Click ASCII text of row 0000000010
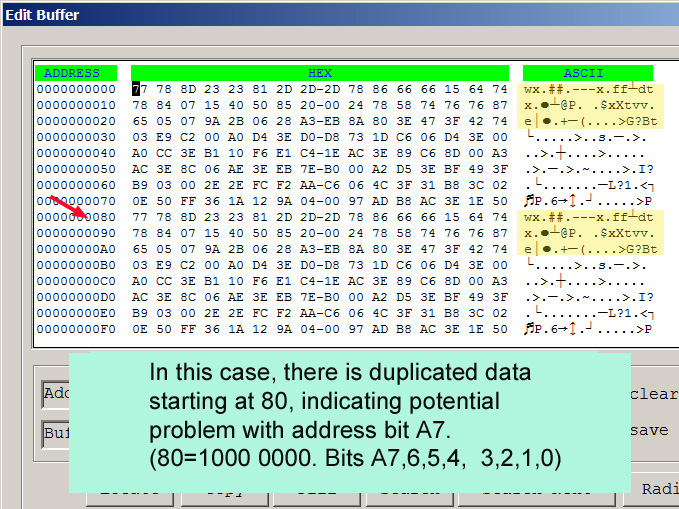This screenshot has width=679, height=509. [588, 105]
